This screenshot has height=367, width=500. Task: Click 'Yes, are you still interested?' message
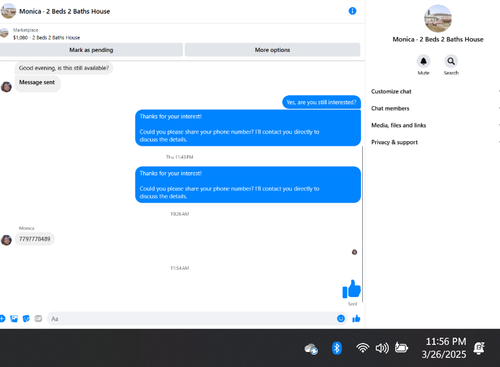321,102
